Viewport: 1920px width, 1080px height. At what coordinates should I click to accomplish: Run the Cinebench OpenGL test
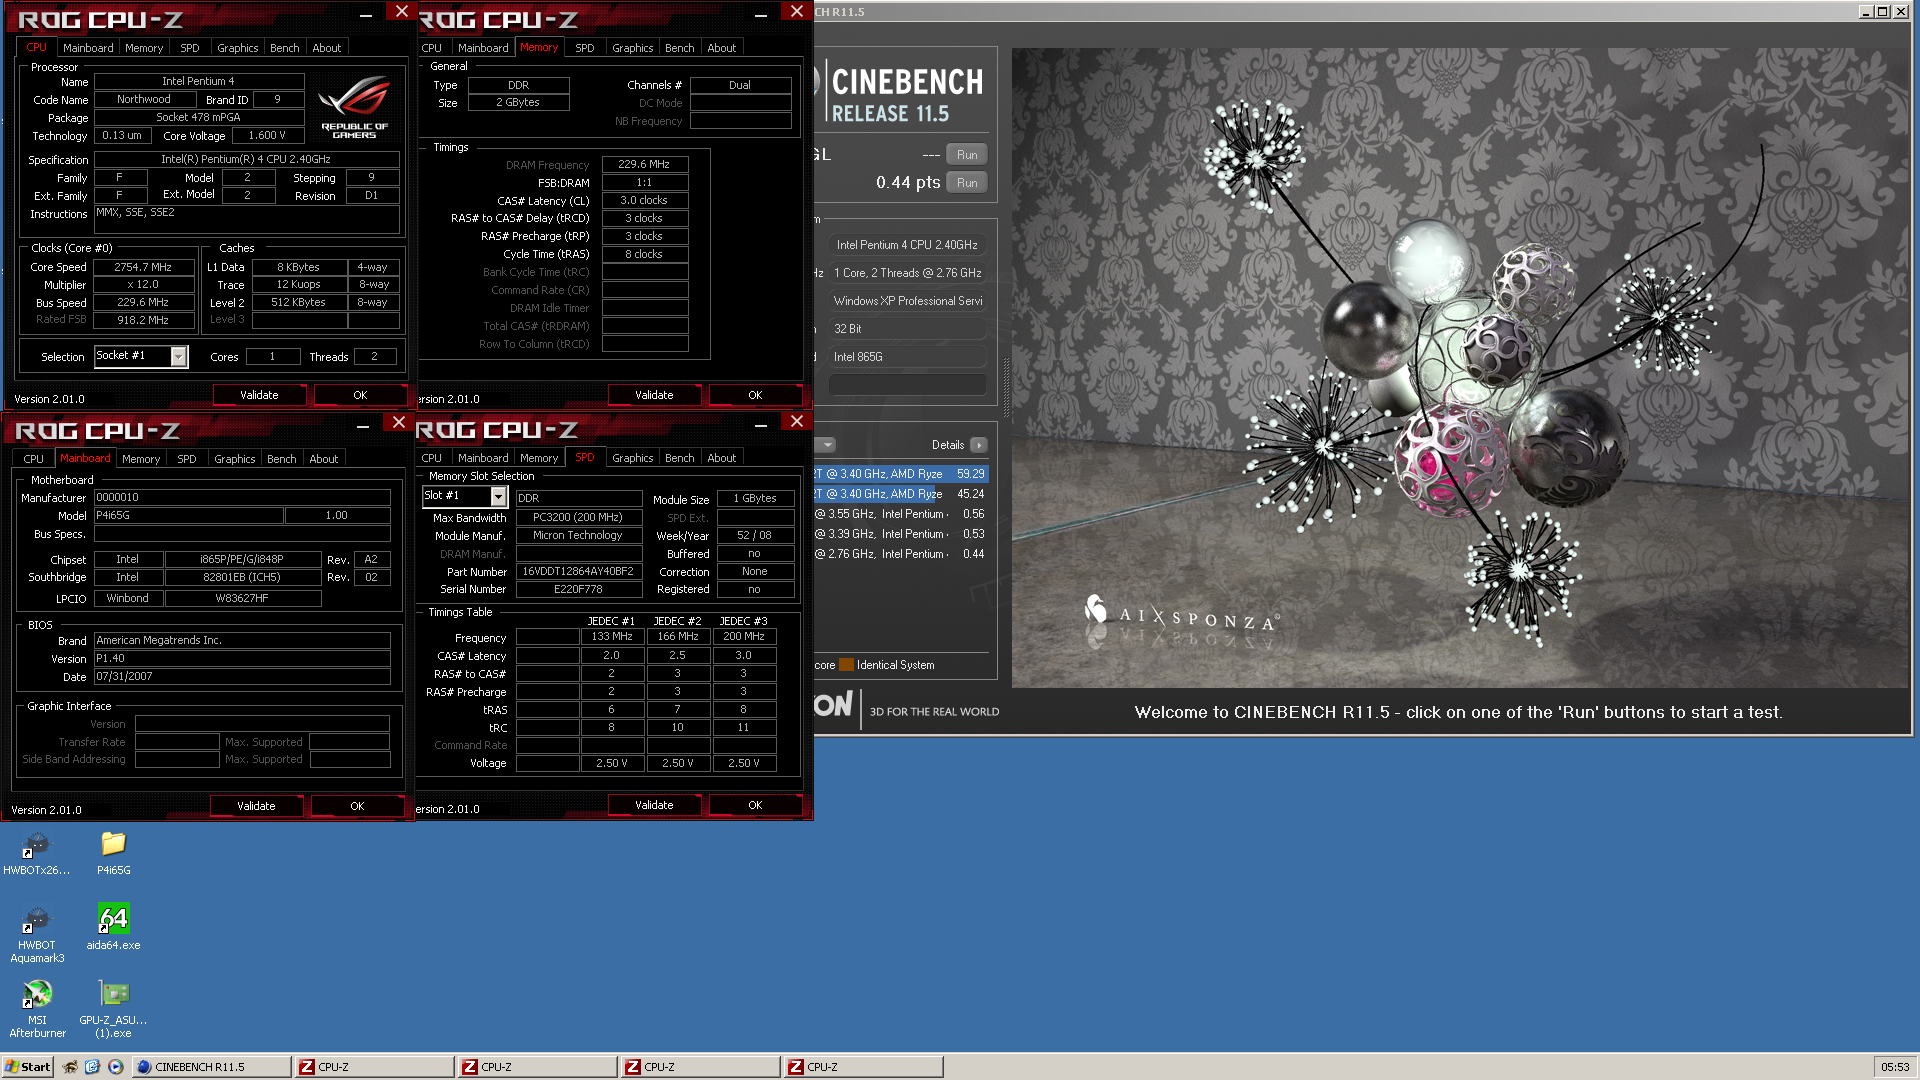point(967,155)
